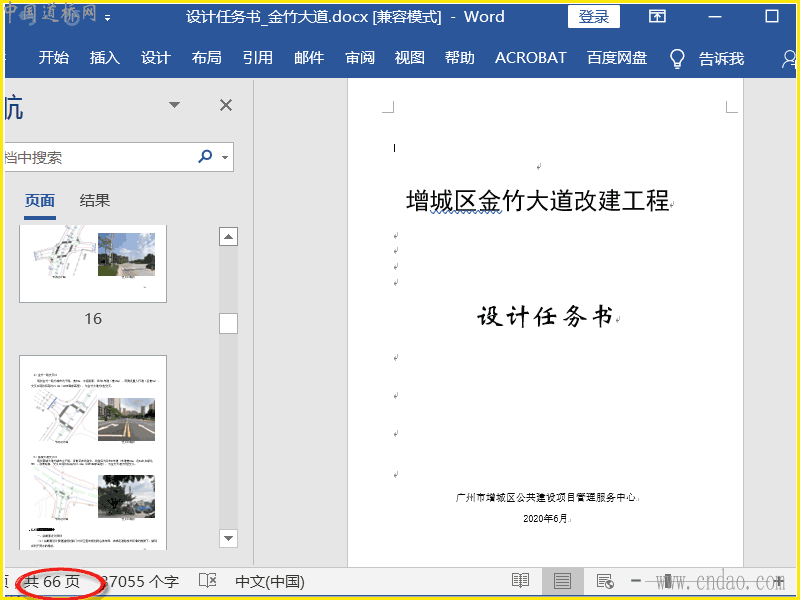Screen dimensions: 800x600
Task: Click thumbnail list scroll down arrow
Action: point(228,538)
